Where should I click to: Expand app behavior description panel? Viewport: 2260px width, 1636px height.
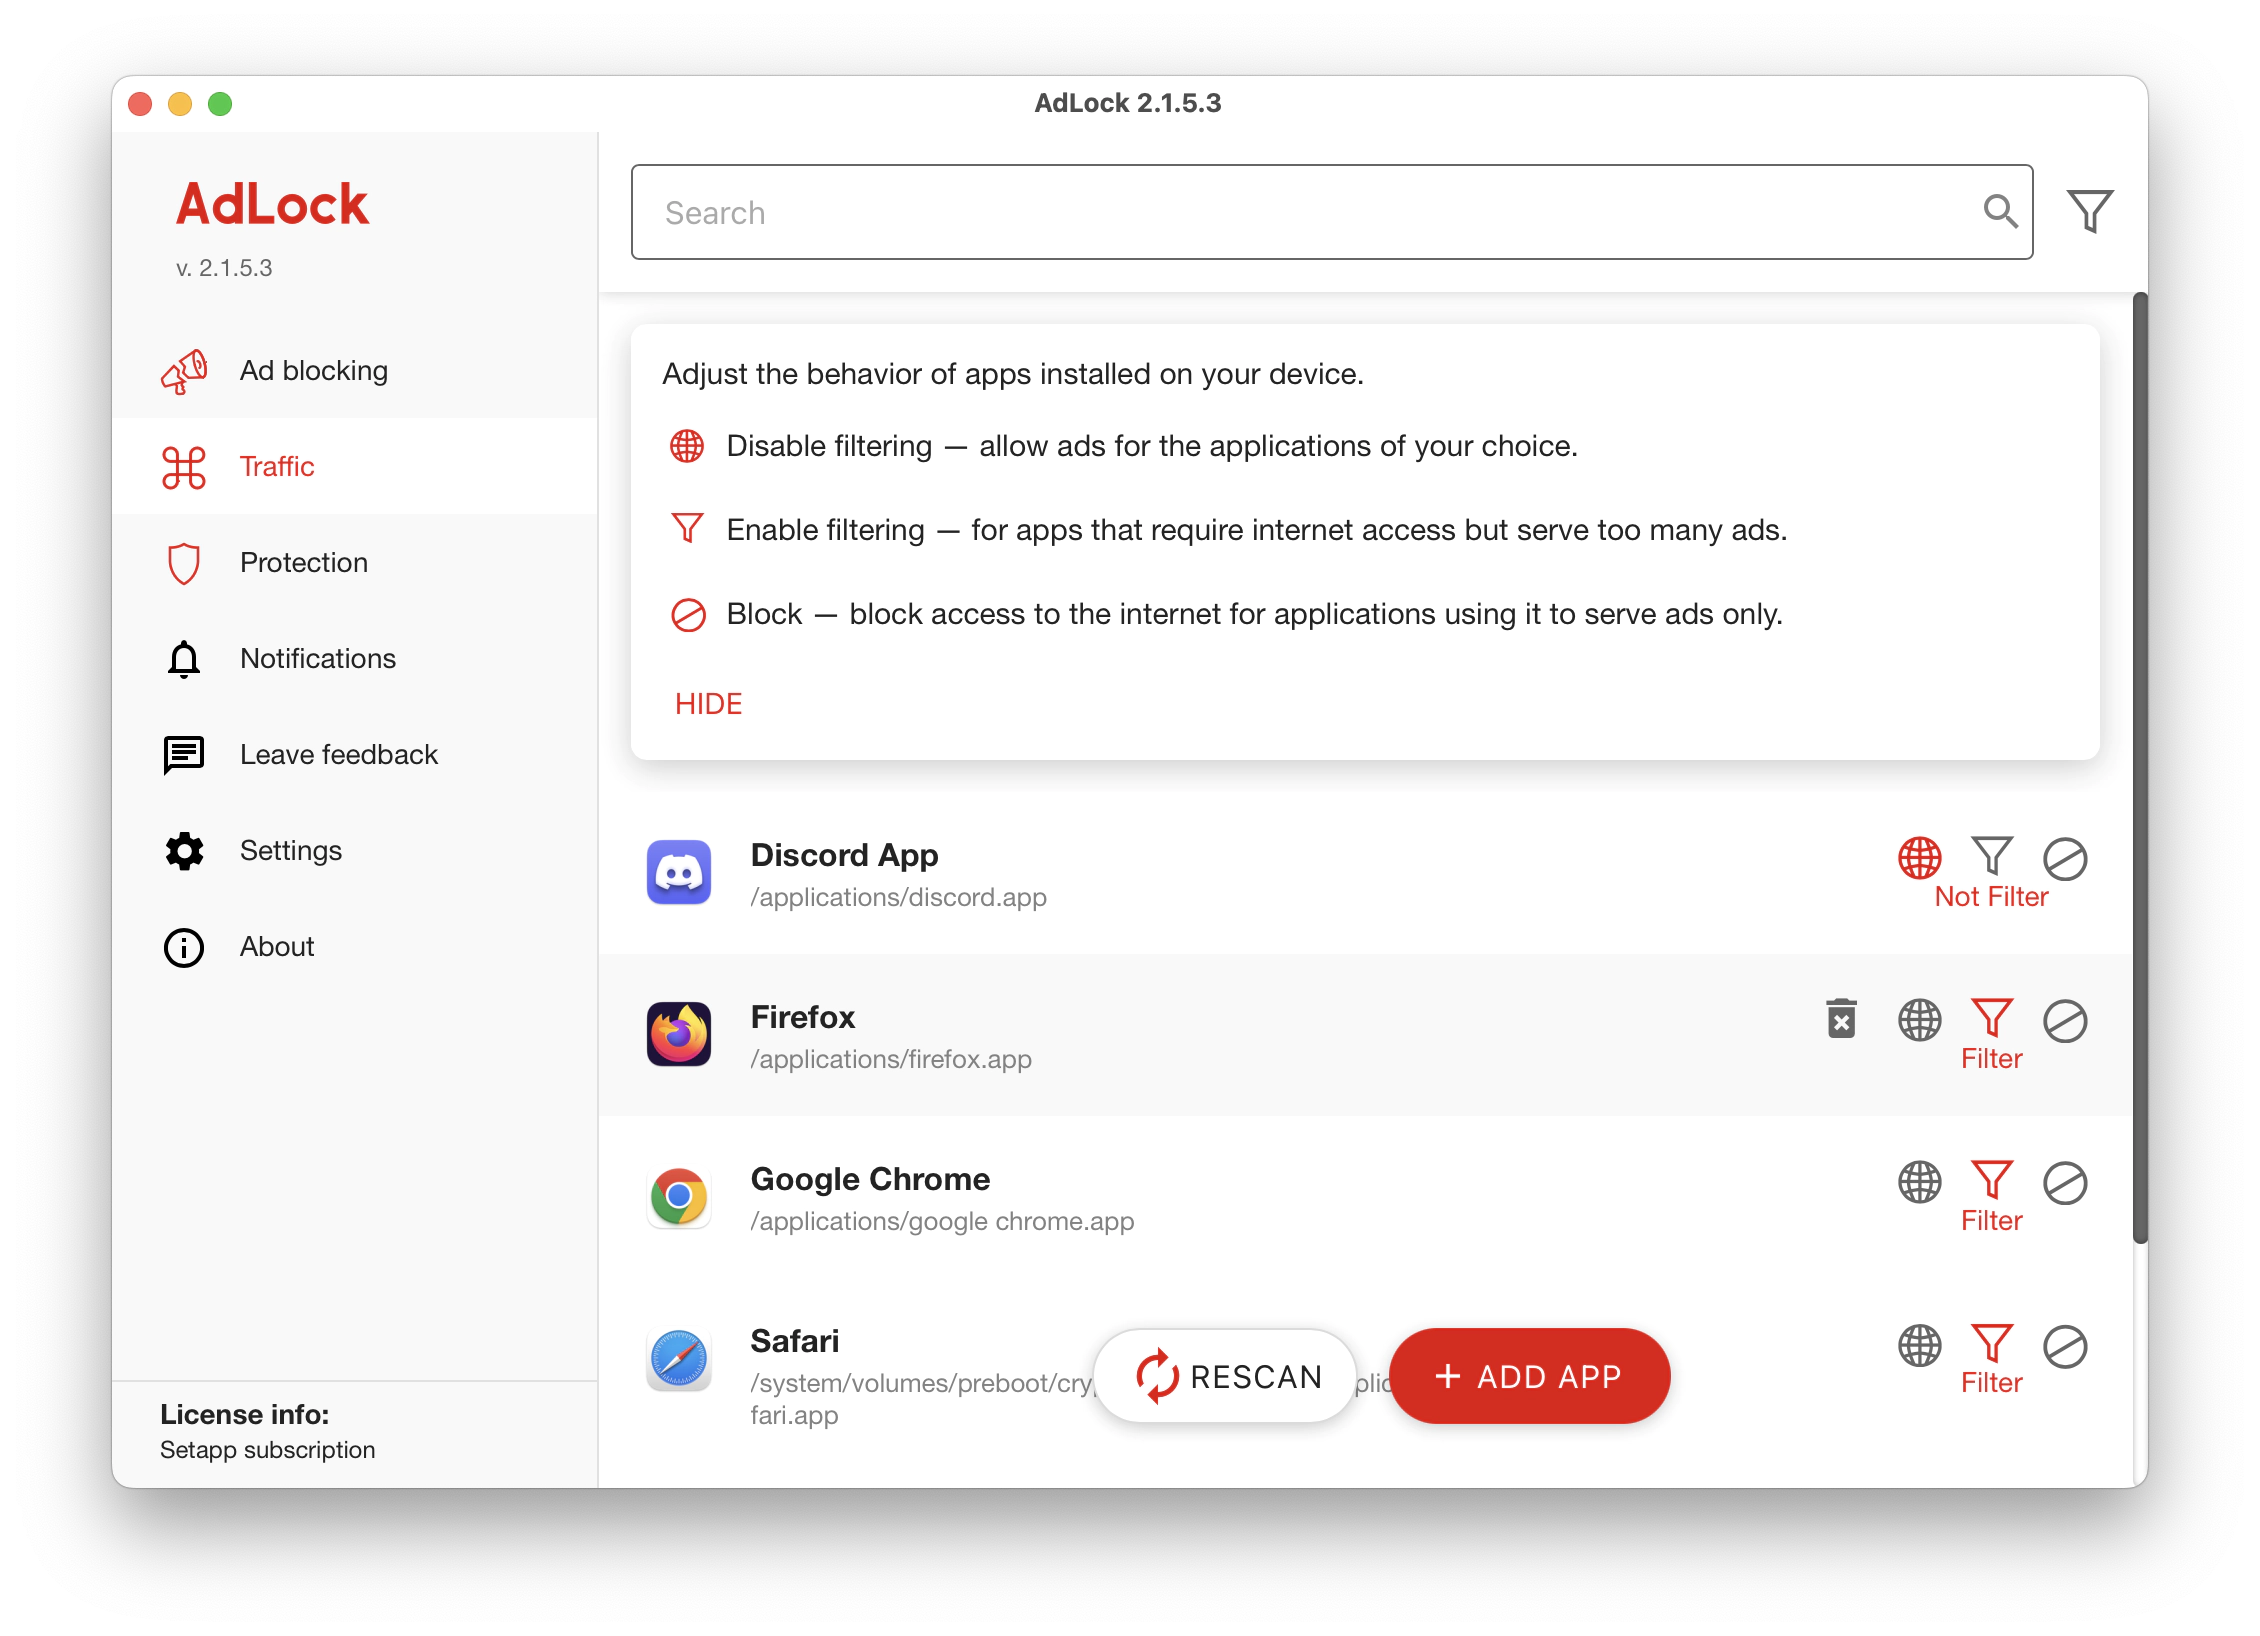click(707, 704)
